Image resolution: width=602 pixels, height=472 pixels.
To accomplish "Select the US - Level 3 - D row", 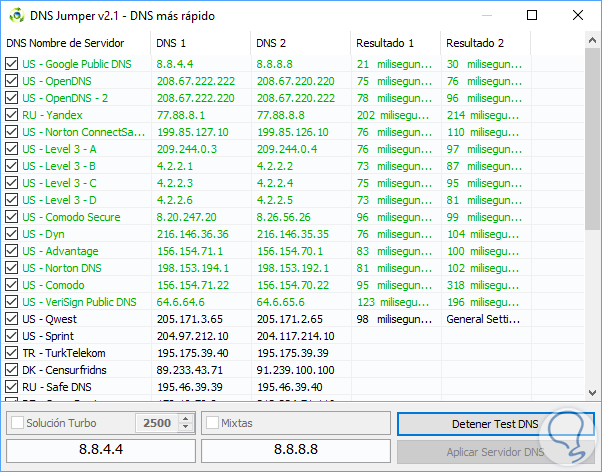I will click(293, 200).
